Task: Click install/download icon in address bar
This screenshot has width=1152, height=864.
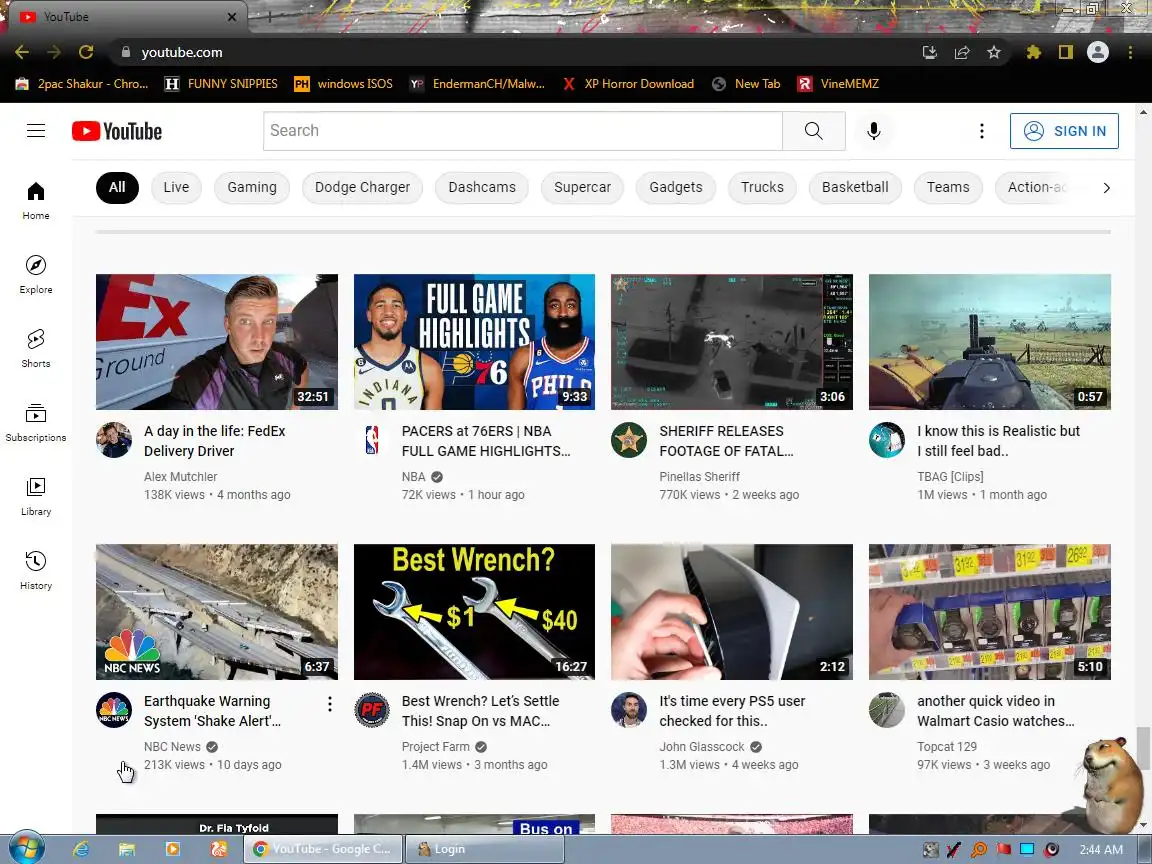Action: pyautogui.click(x=929, y=52)
